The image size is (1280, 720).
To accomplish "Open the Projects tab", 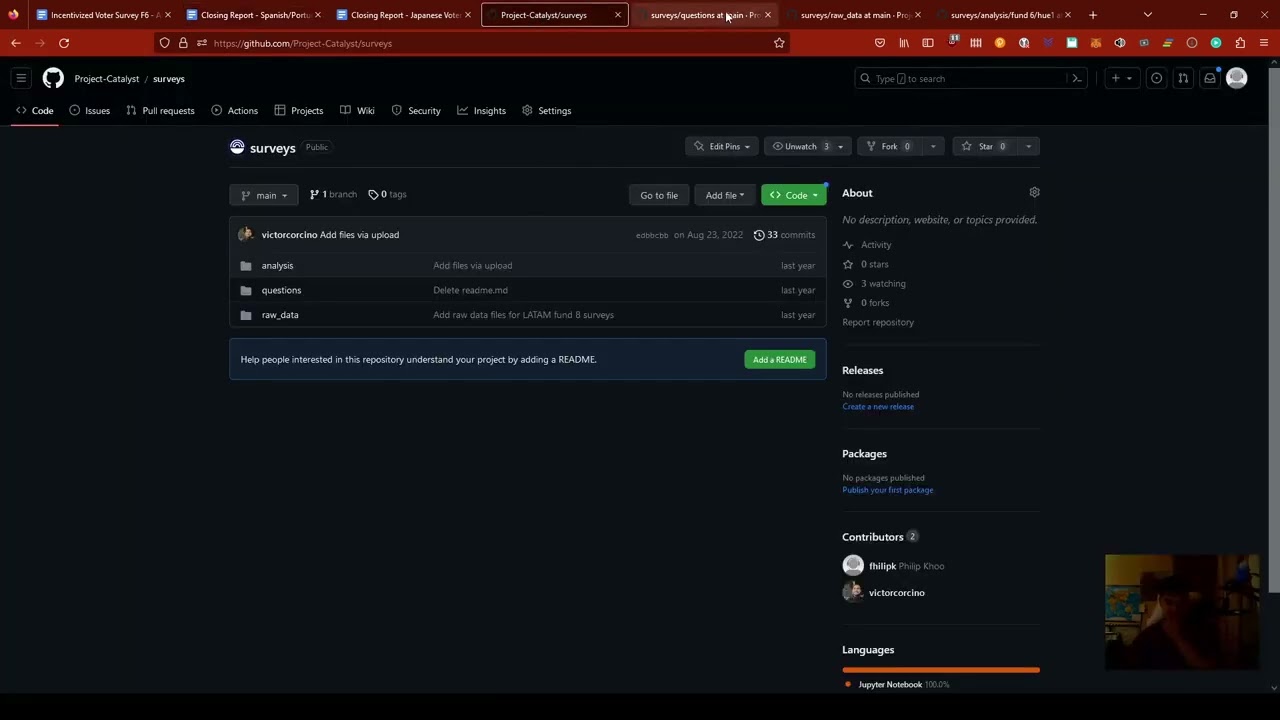I will click(299, 111).
